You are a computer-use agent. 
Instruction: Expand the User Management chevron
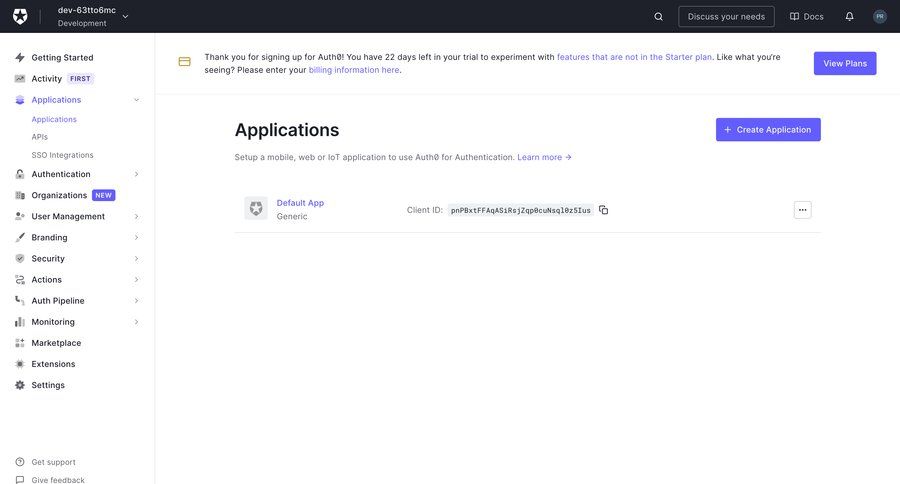click(137, 216)
